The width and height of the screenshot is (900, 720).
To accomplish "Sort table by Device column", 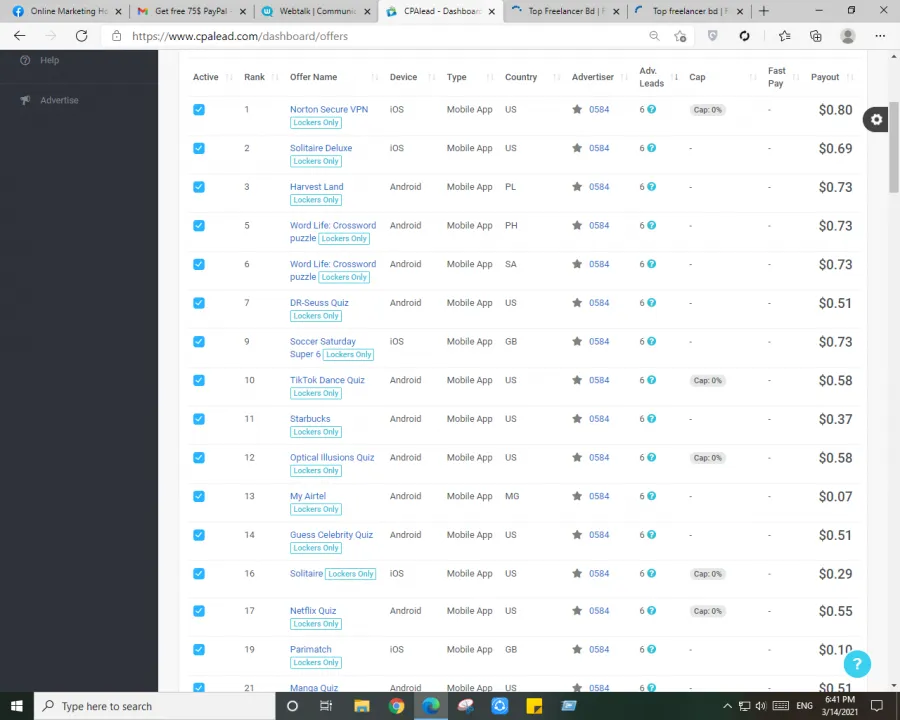I will pyautogui.click(x=403, y=77).
